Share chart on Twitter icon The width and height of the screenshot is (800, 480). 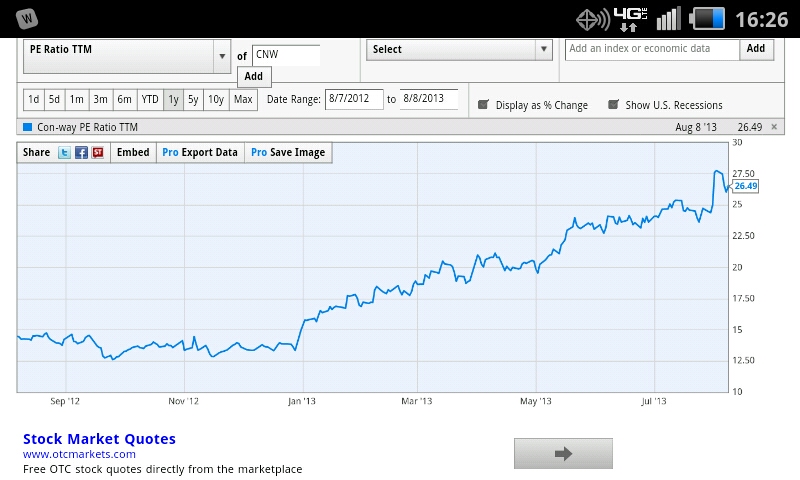coord(64,153)
